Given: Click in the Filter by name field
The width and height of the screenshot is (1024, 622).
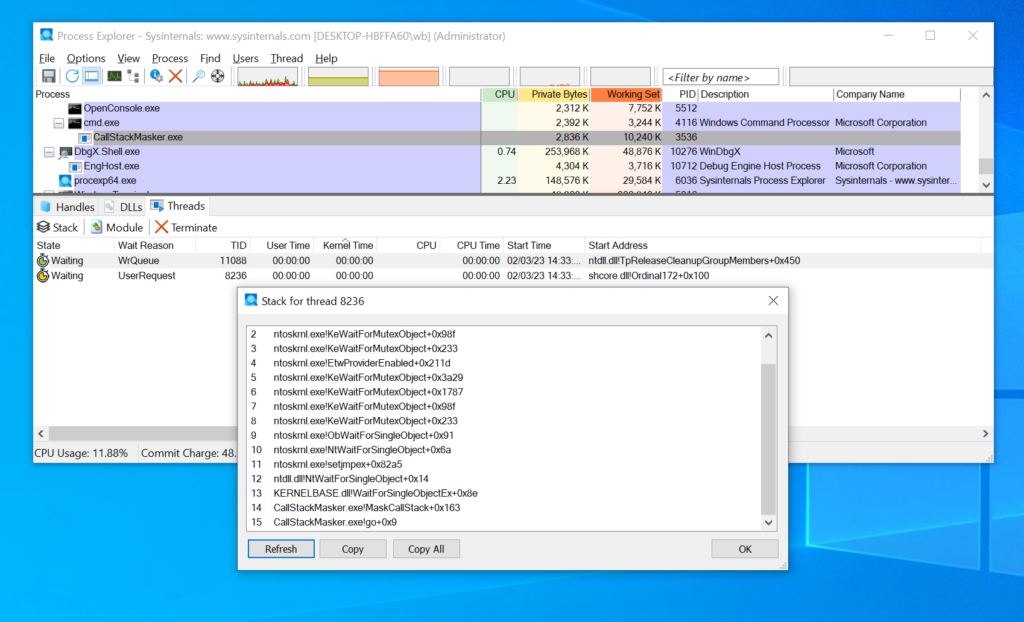Looking at the screenshot, I should 721,77.
